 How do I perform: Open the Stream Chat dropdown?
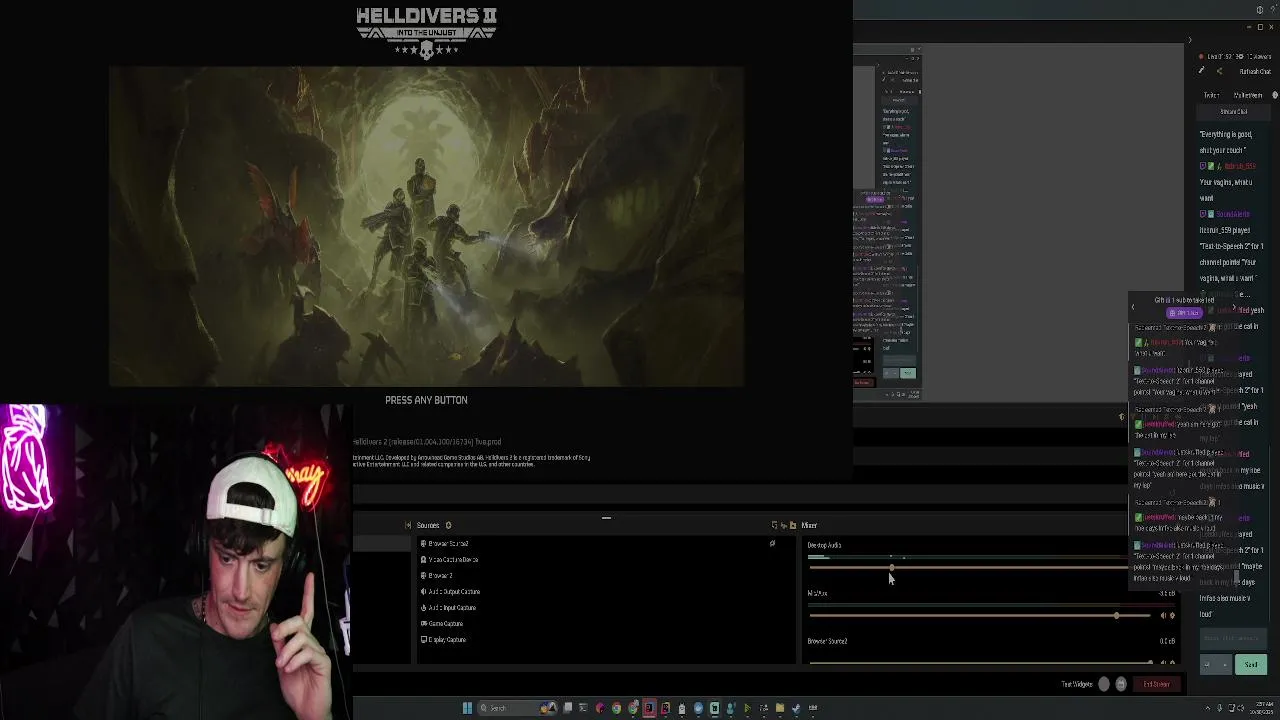[x=1233, y=112]
